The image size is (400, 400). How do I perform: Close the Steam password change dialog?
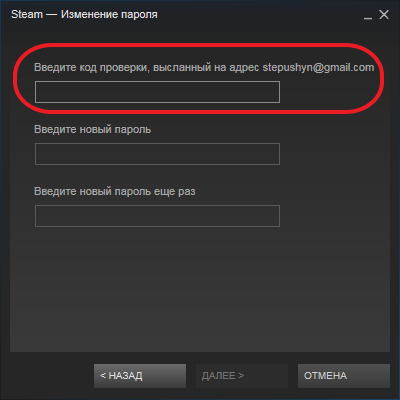384,15
